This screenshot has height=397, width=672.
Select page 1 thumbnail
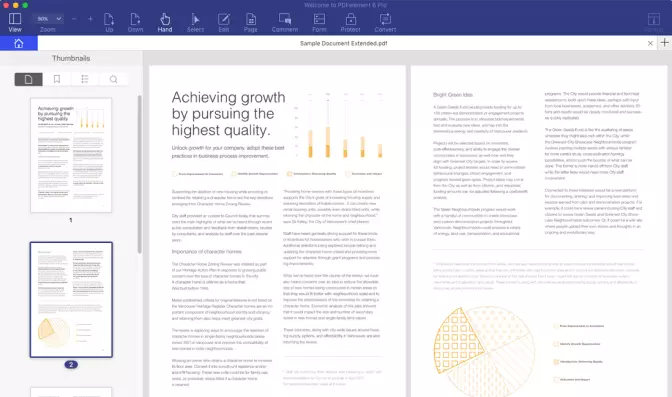click(x=71, y=155)
